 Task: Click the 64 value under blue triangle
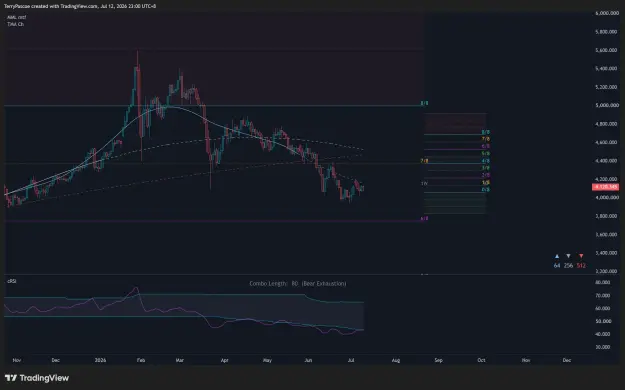coord(557,266)
